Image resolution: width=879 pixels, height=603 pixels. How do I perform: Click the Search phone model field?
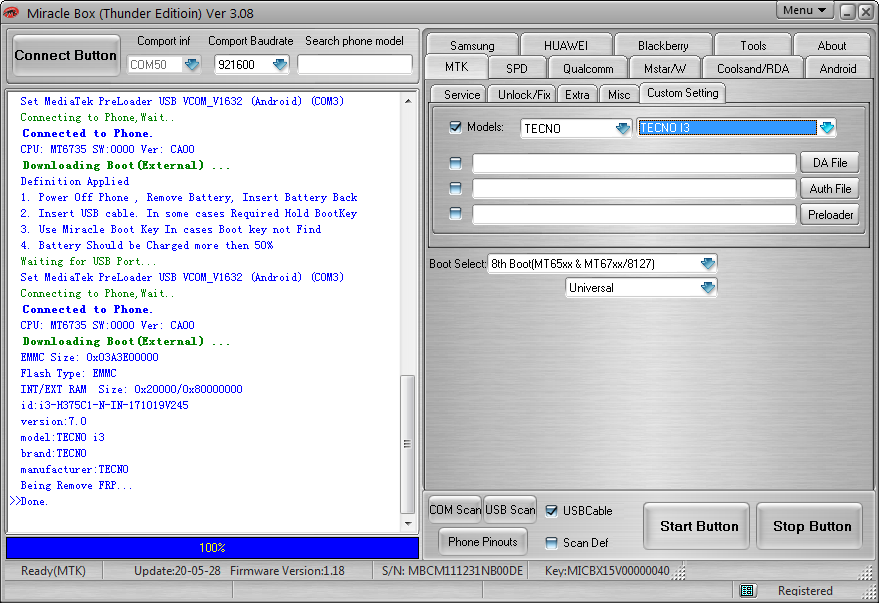(x=355, y=64)
